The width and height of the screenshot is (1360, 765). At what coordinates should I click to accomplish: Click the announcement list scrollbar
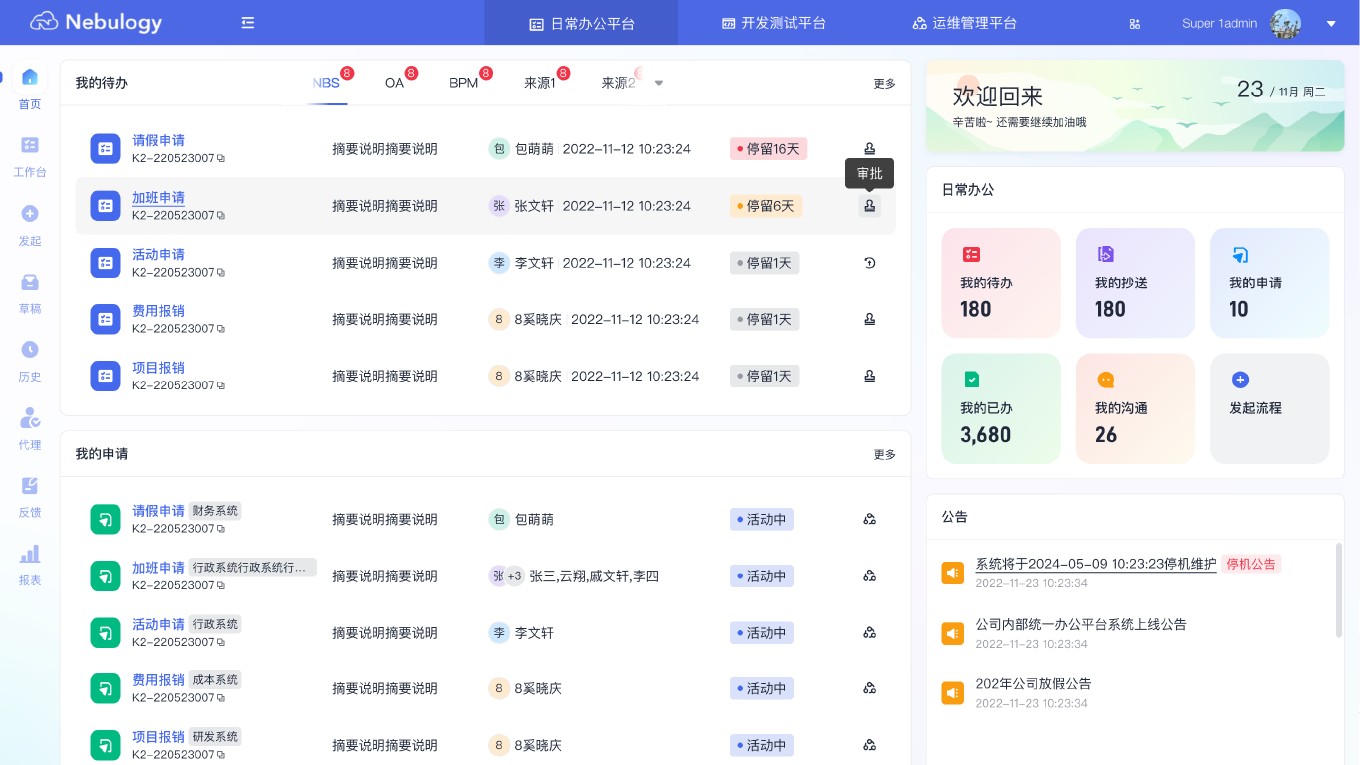pyautogui.click(x=1339, y=590)
